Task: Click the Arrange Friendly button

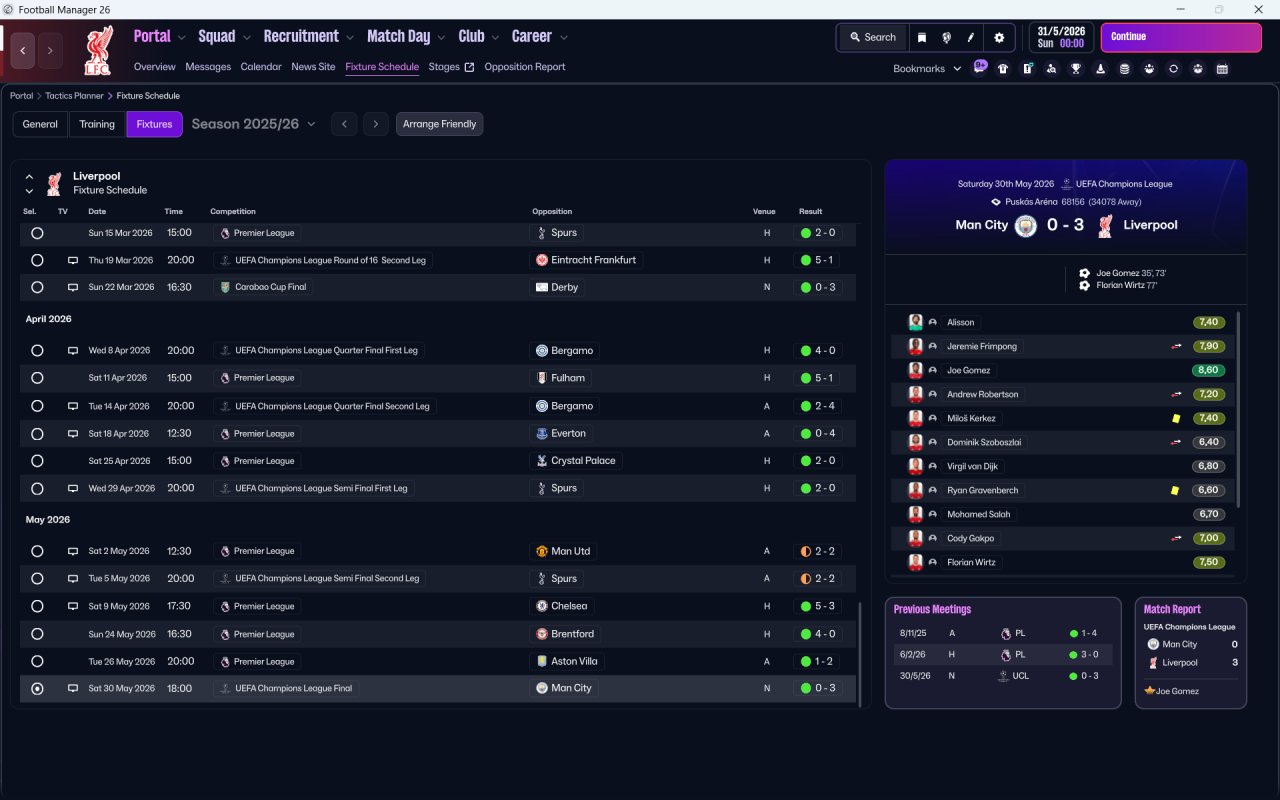Action: tap(440, 124)
